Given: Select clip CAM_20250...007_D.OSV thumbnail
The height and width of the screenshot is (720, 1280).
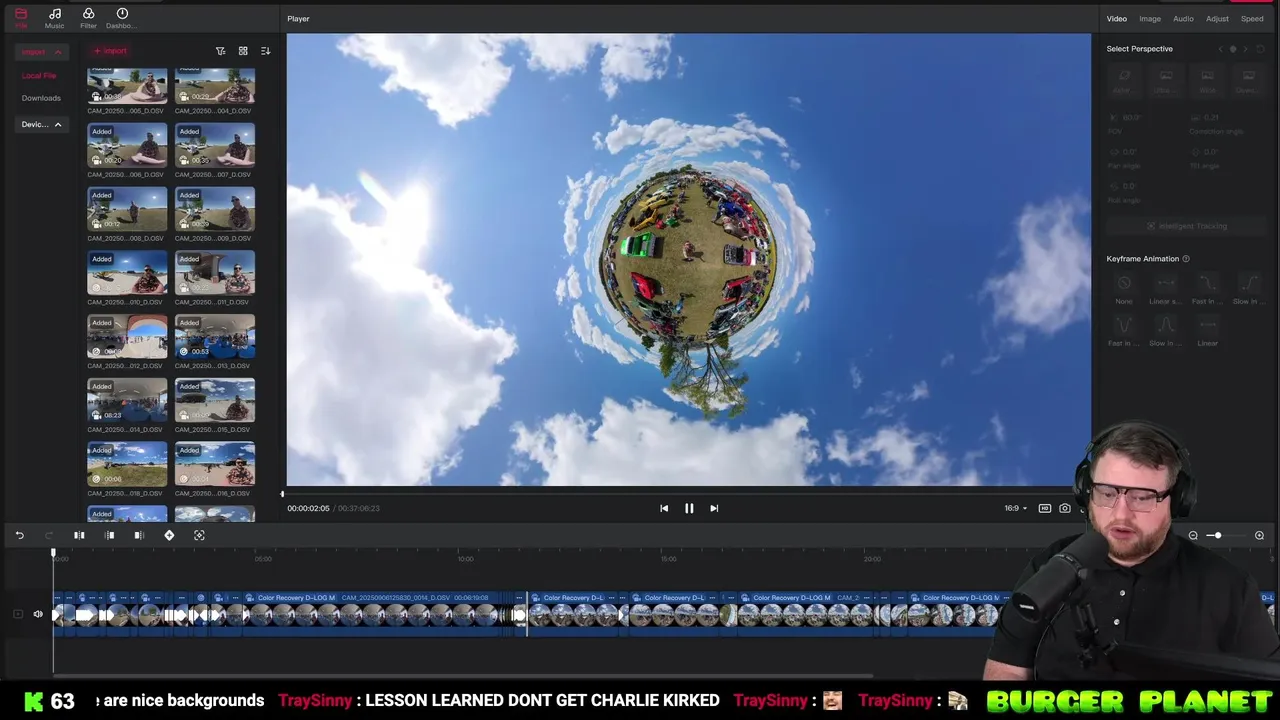Looking at the screenshot, I should tap(215, 145).
